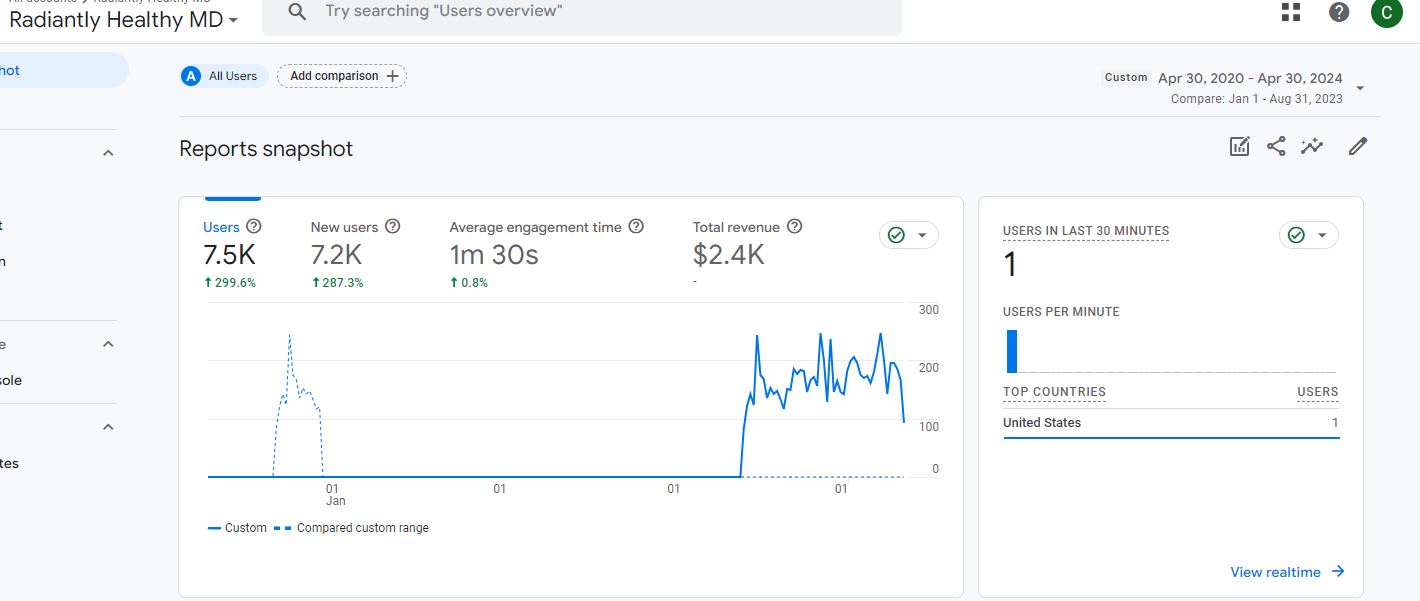Viewport: 1420px width, 601px height.
Task: Click the search input field
Action: tap(582, 12)
